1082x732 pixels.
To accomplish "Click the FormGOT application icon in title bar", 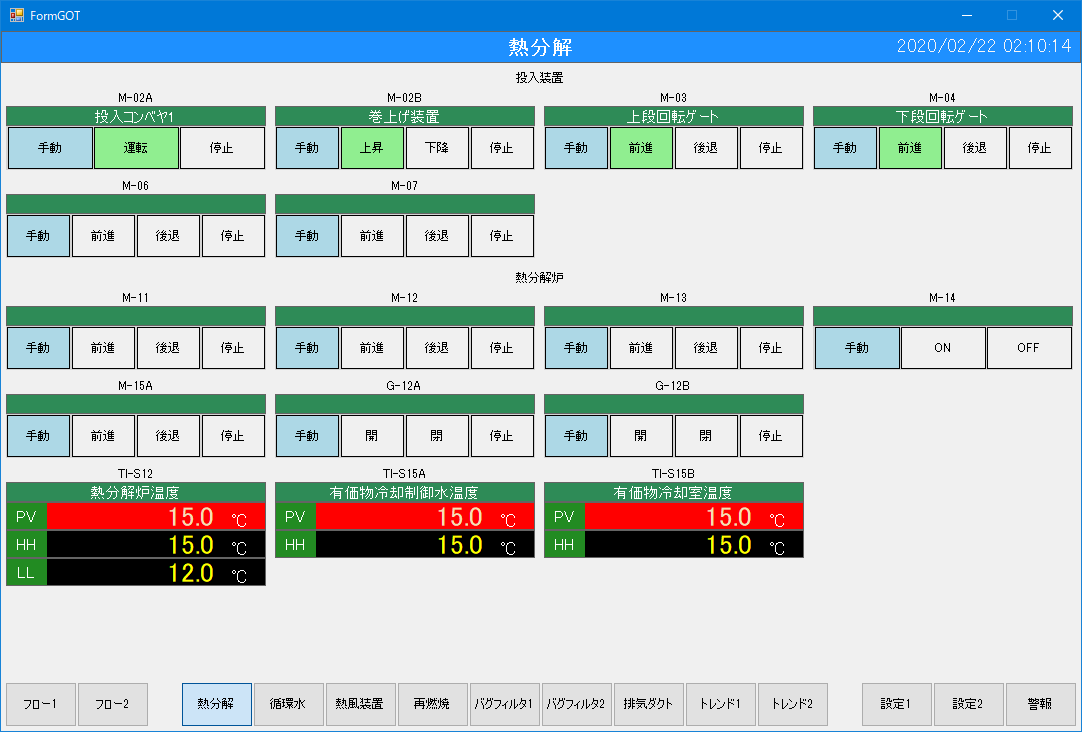I will click(16, 15).
